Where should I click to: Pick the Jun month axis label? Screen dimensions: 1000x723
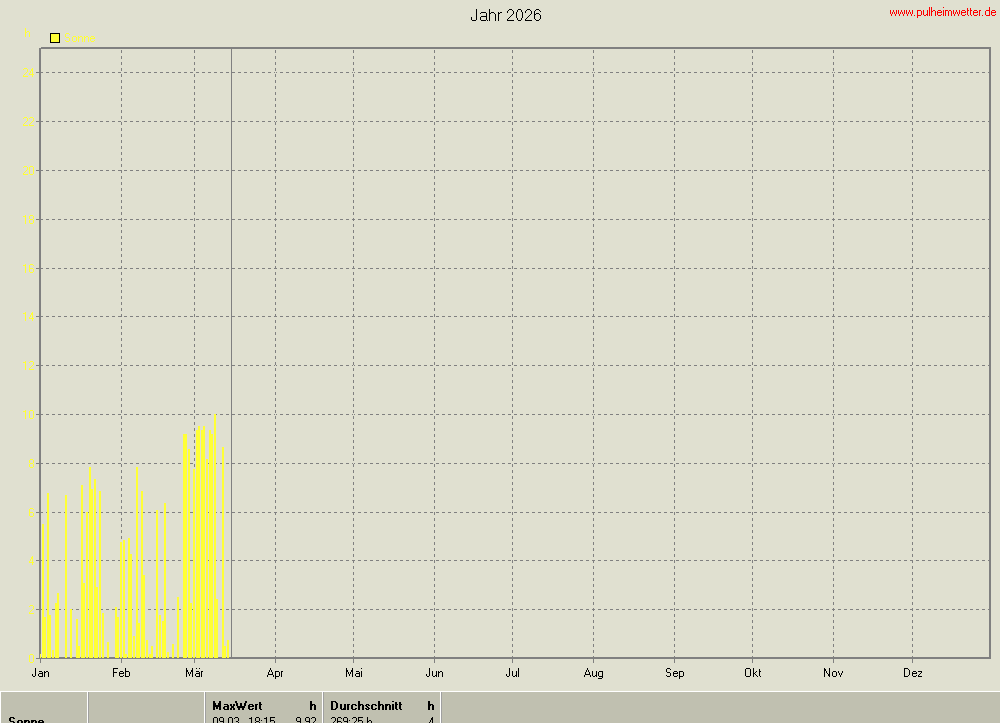(434, 673)
